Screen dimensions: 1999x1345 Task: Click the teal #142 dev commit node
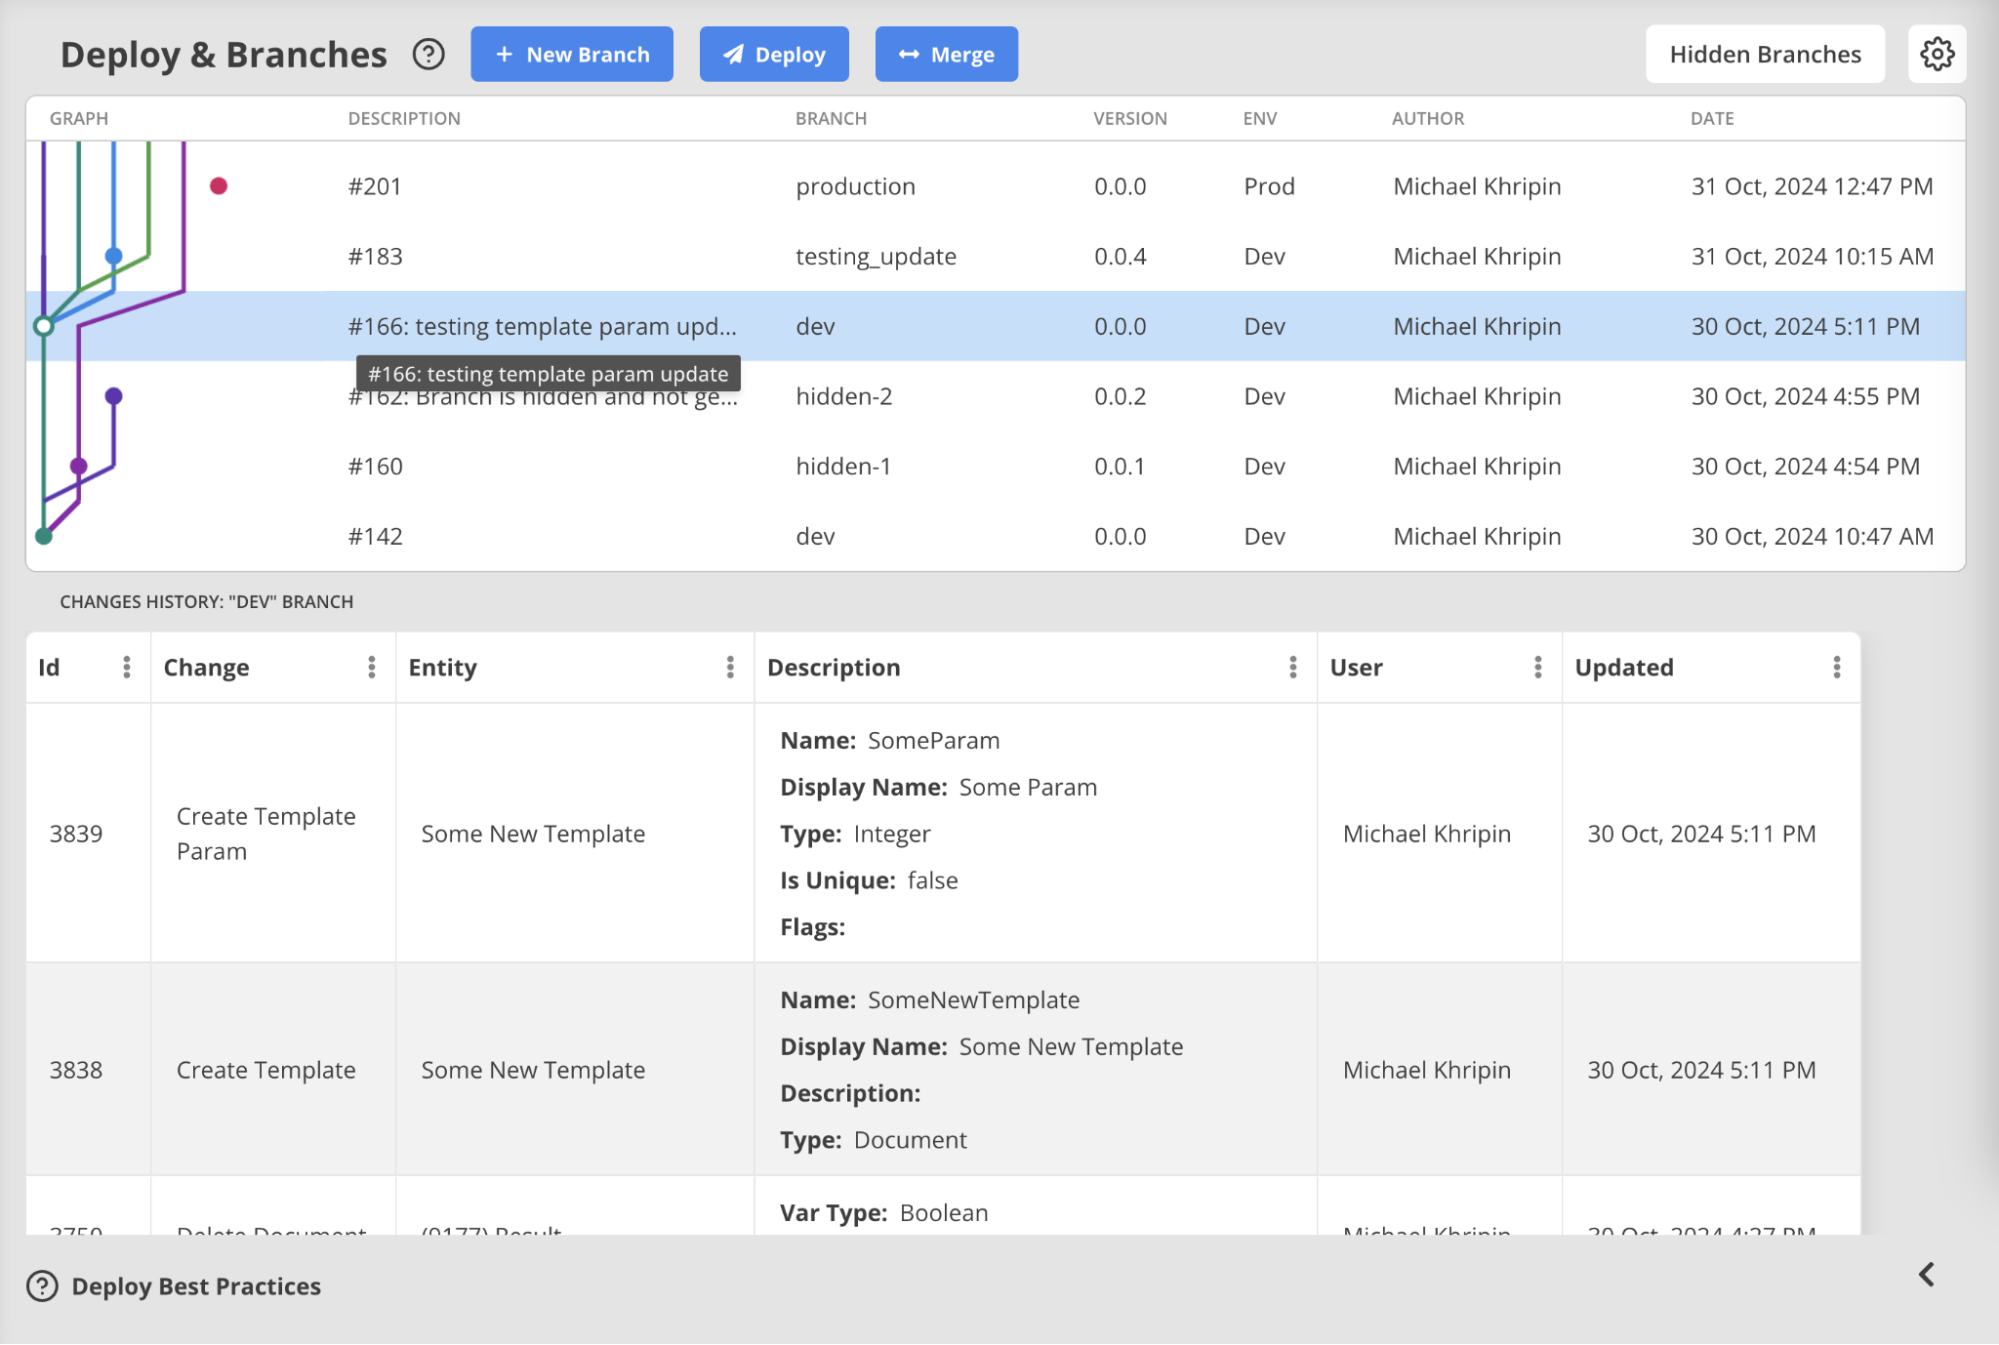44,536
